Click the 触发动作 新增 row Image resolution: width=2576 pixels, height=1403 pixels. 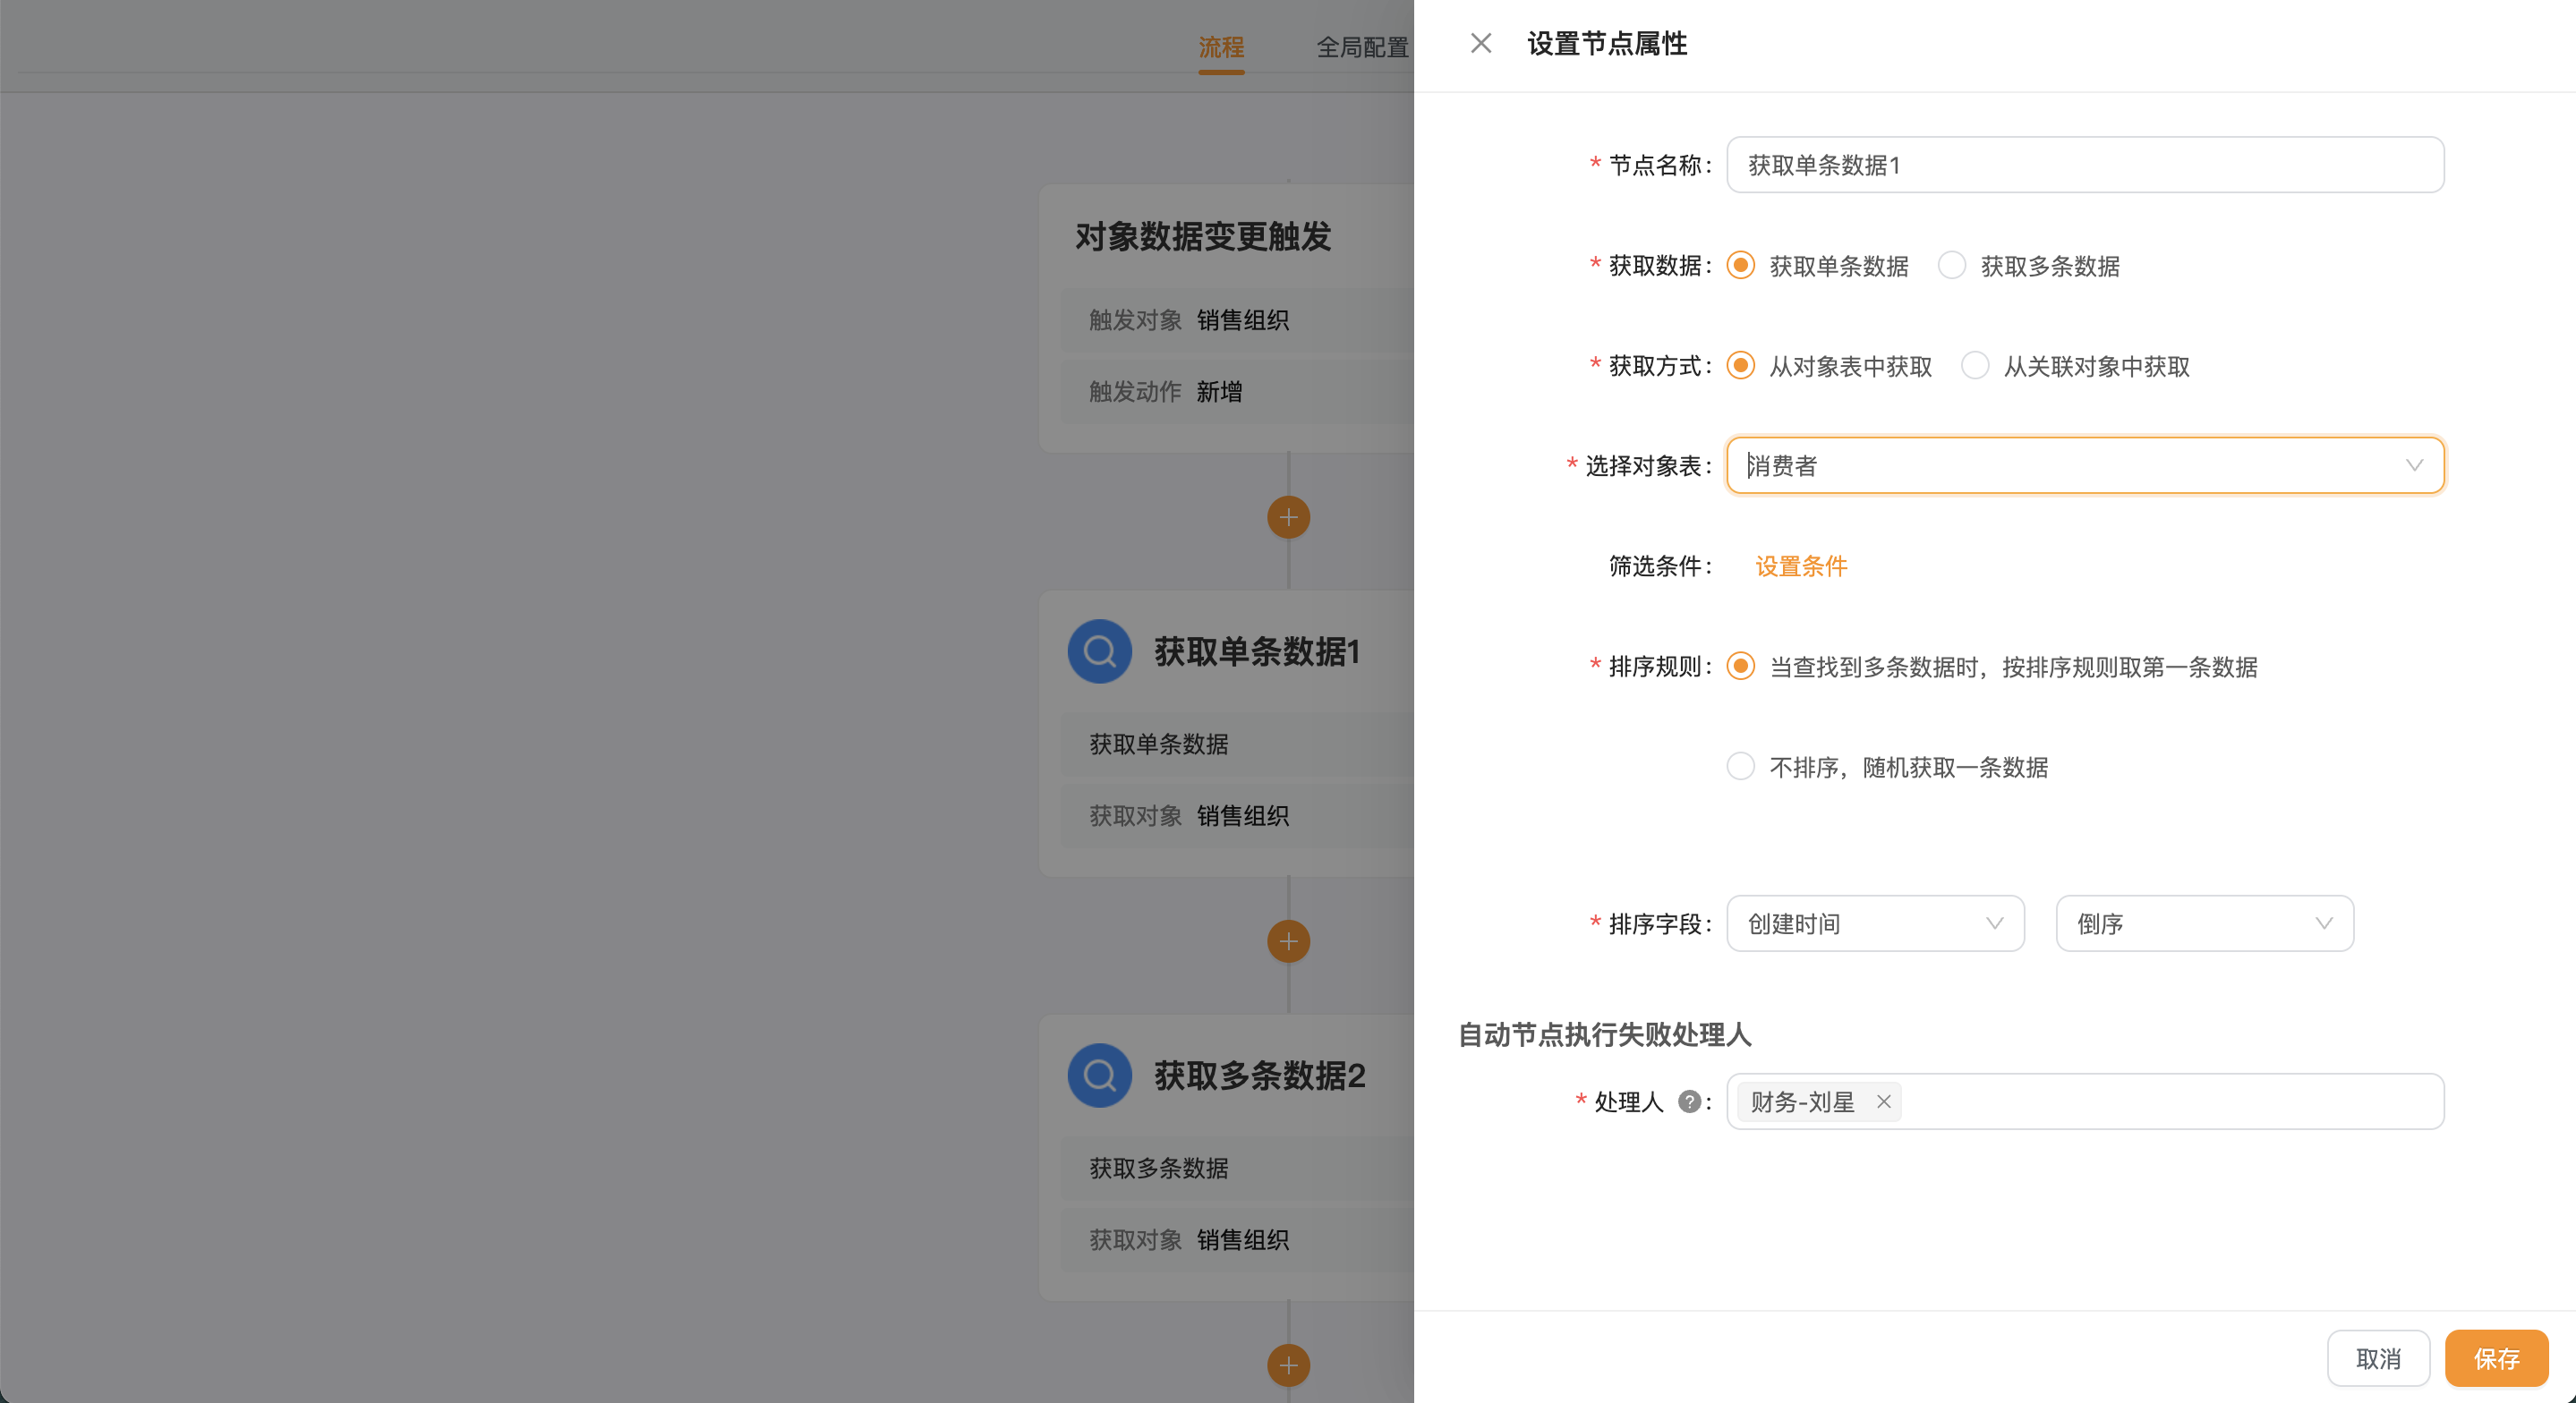pyautogui.click(x=1237, y=391)
